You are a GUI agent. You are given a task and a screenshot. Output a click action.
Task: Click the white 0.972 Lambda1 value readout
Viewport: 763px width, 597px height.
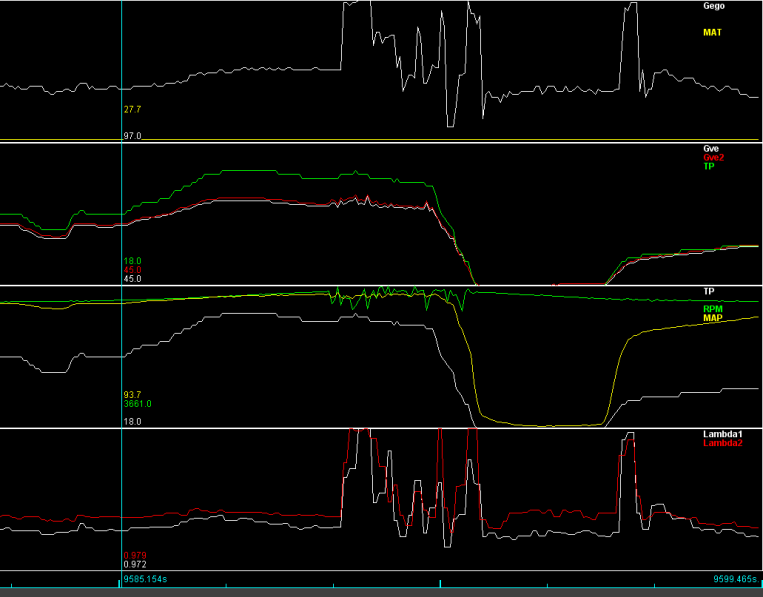coord(133,564)
